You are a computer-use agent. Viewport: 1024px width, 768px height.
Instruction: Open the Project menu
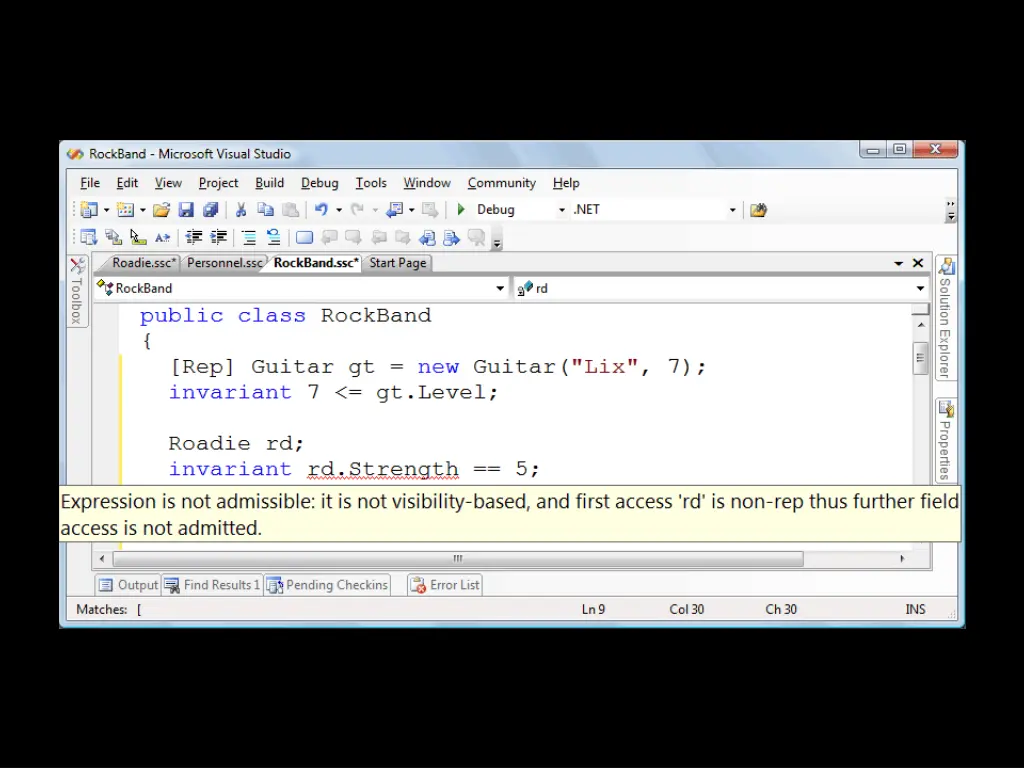[218, 183]
